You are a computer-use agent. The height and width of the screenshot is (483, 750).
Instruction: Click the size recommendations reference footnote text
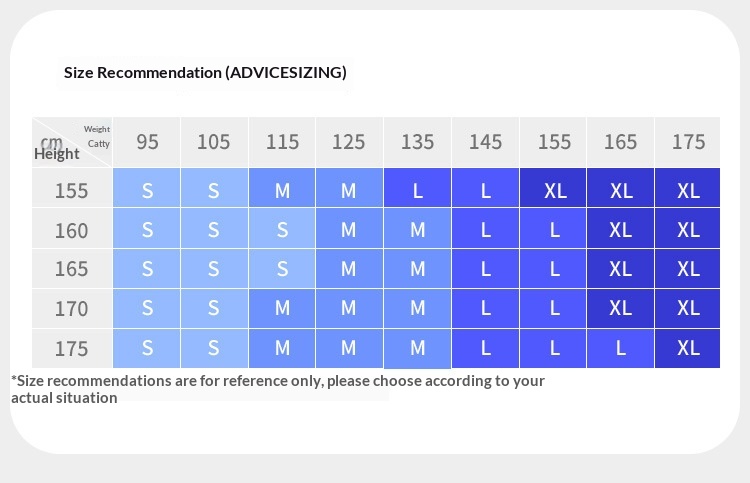pos(277,389)
